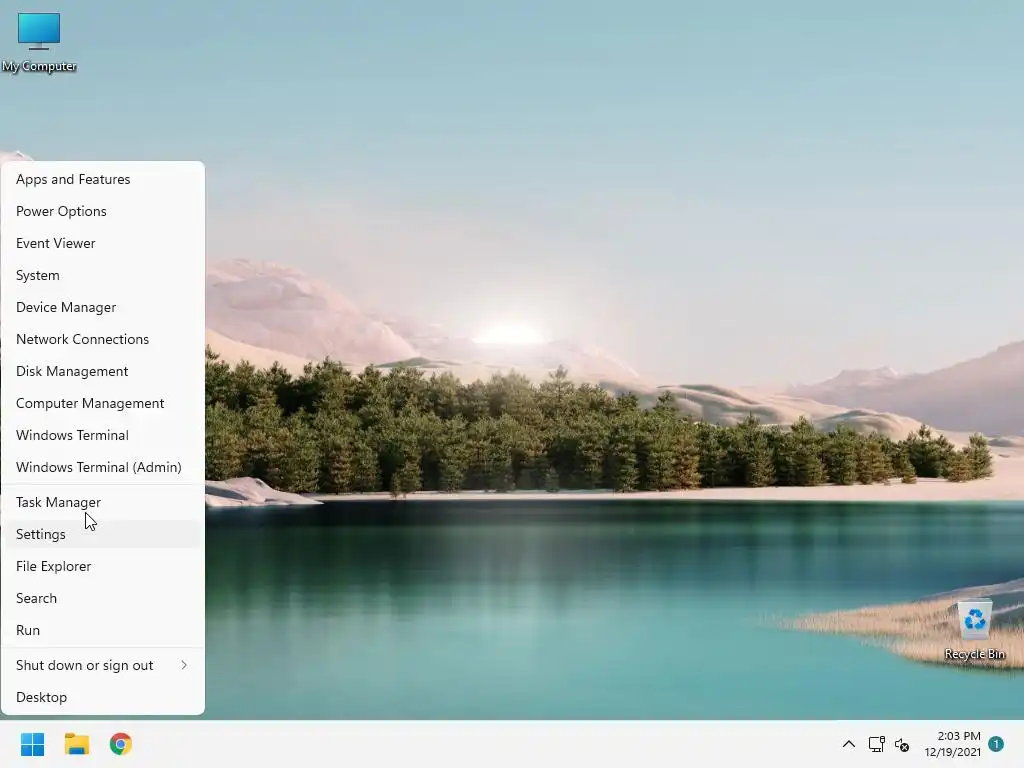Select the Recycle Bin desktop icon

point(974,631)
